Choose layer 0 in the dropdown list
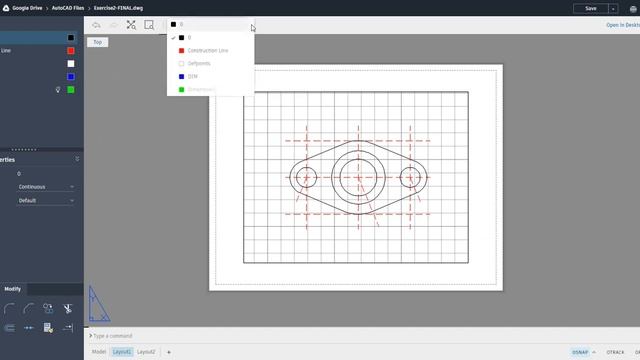Screen dimensions: 640x360 (x=211, y=38)
